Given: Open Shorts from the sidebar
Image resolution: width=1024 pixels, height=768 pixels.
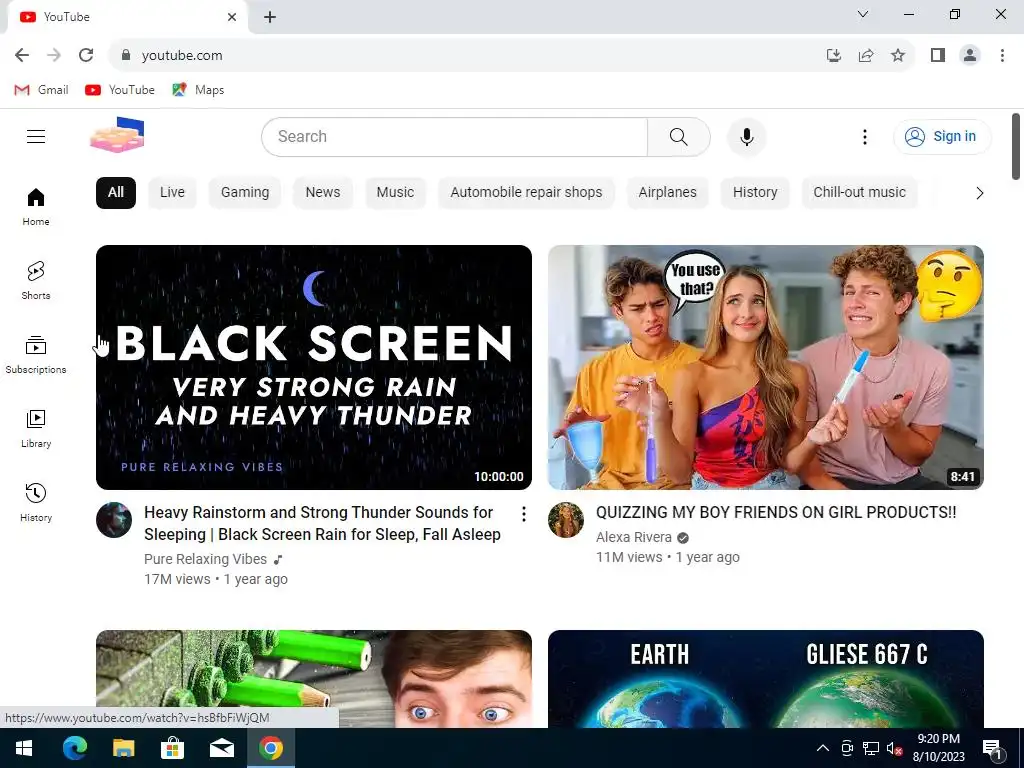Looking at the screenshot, I should point(36,281).
